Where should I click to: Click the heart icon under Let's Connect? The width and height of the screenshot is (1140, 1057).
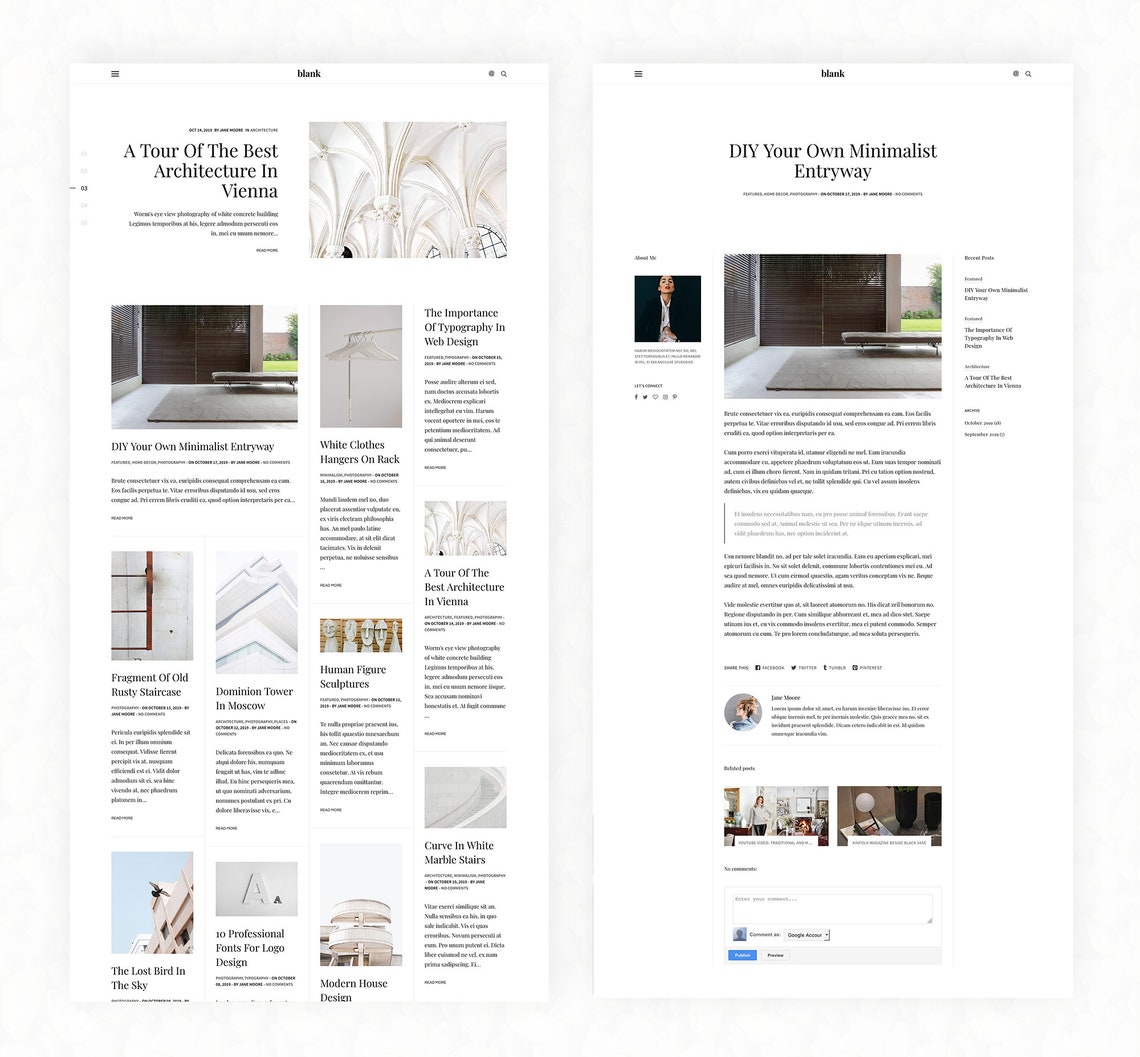[x=656, y=397]
